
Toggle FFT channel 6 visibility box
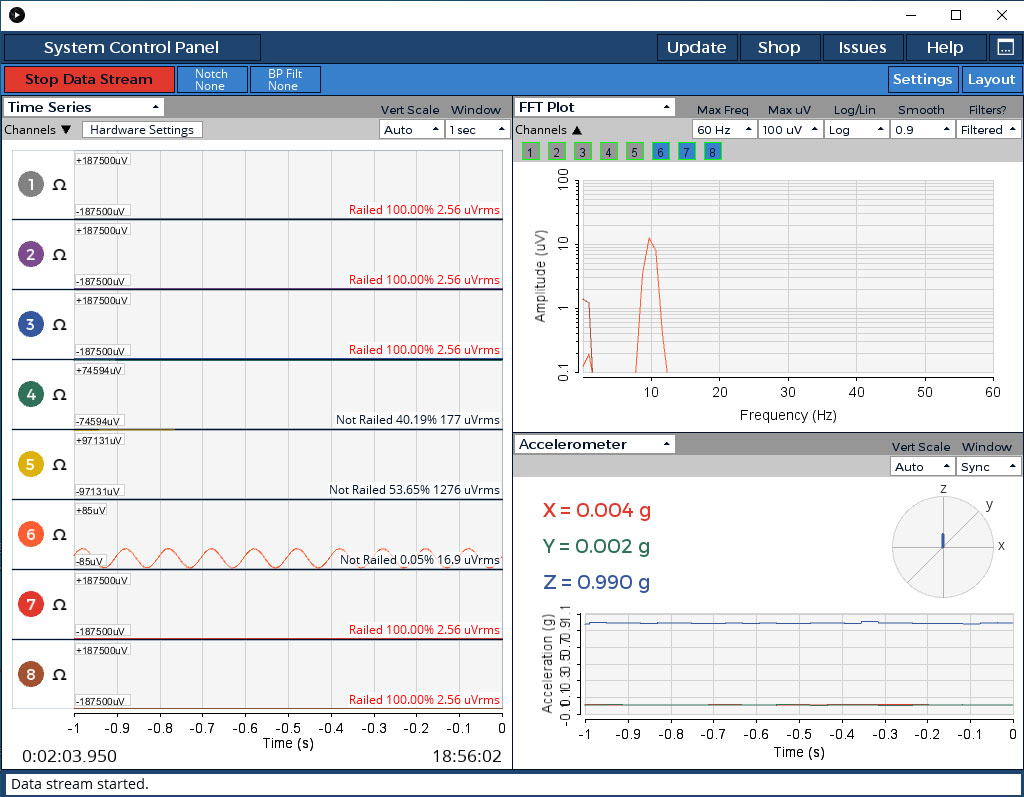click(660, 152)
